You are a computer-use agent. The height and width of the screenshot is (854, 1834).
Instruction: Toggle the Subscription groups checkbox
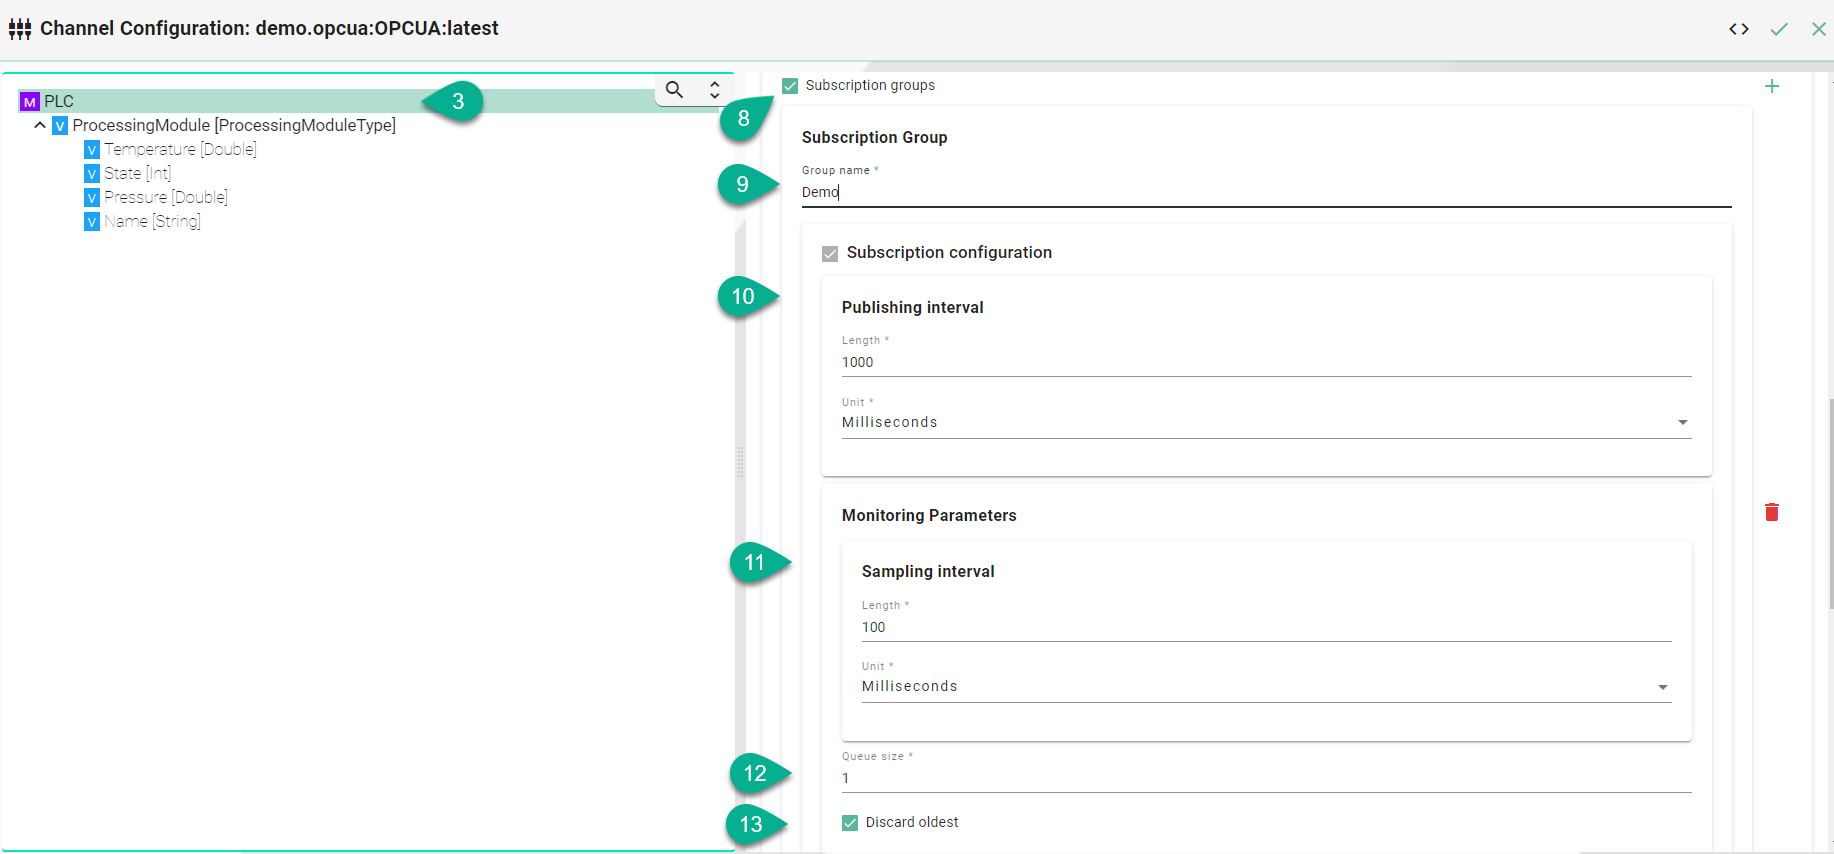point(790,86)
